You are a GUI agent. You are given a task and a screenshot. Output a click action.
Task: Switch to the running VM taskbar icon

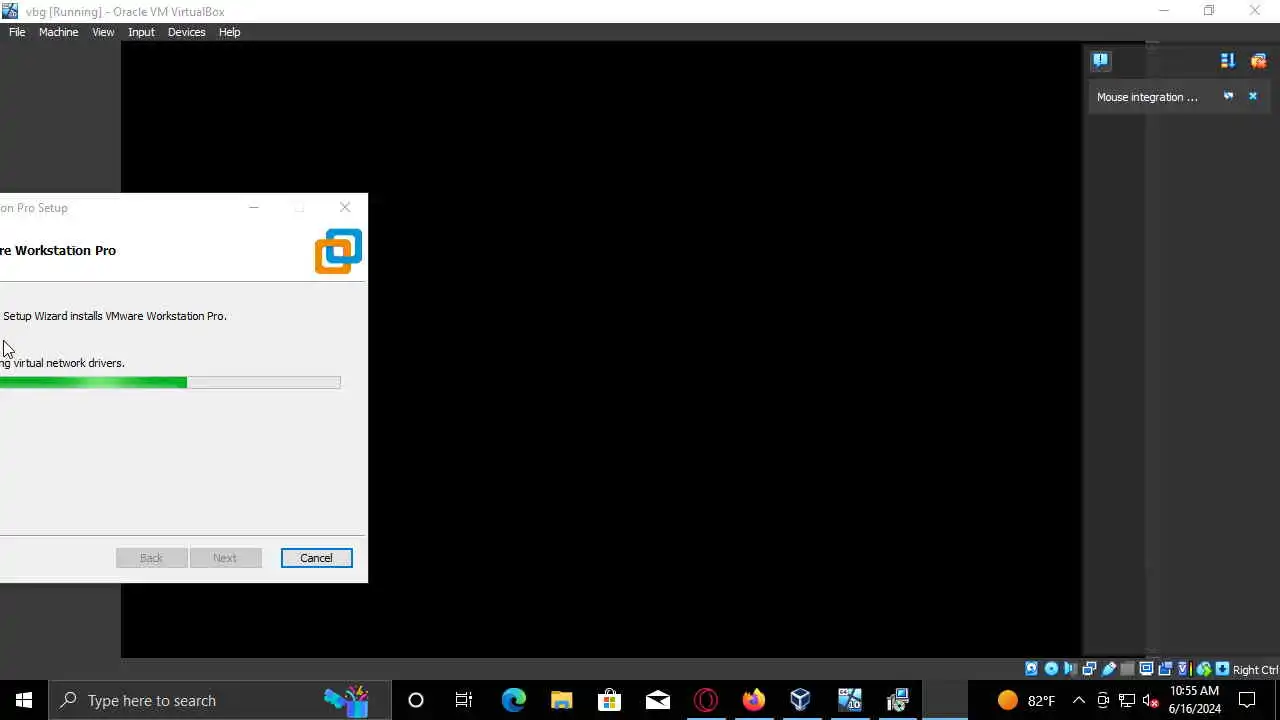click(850, 700)
